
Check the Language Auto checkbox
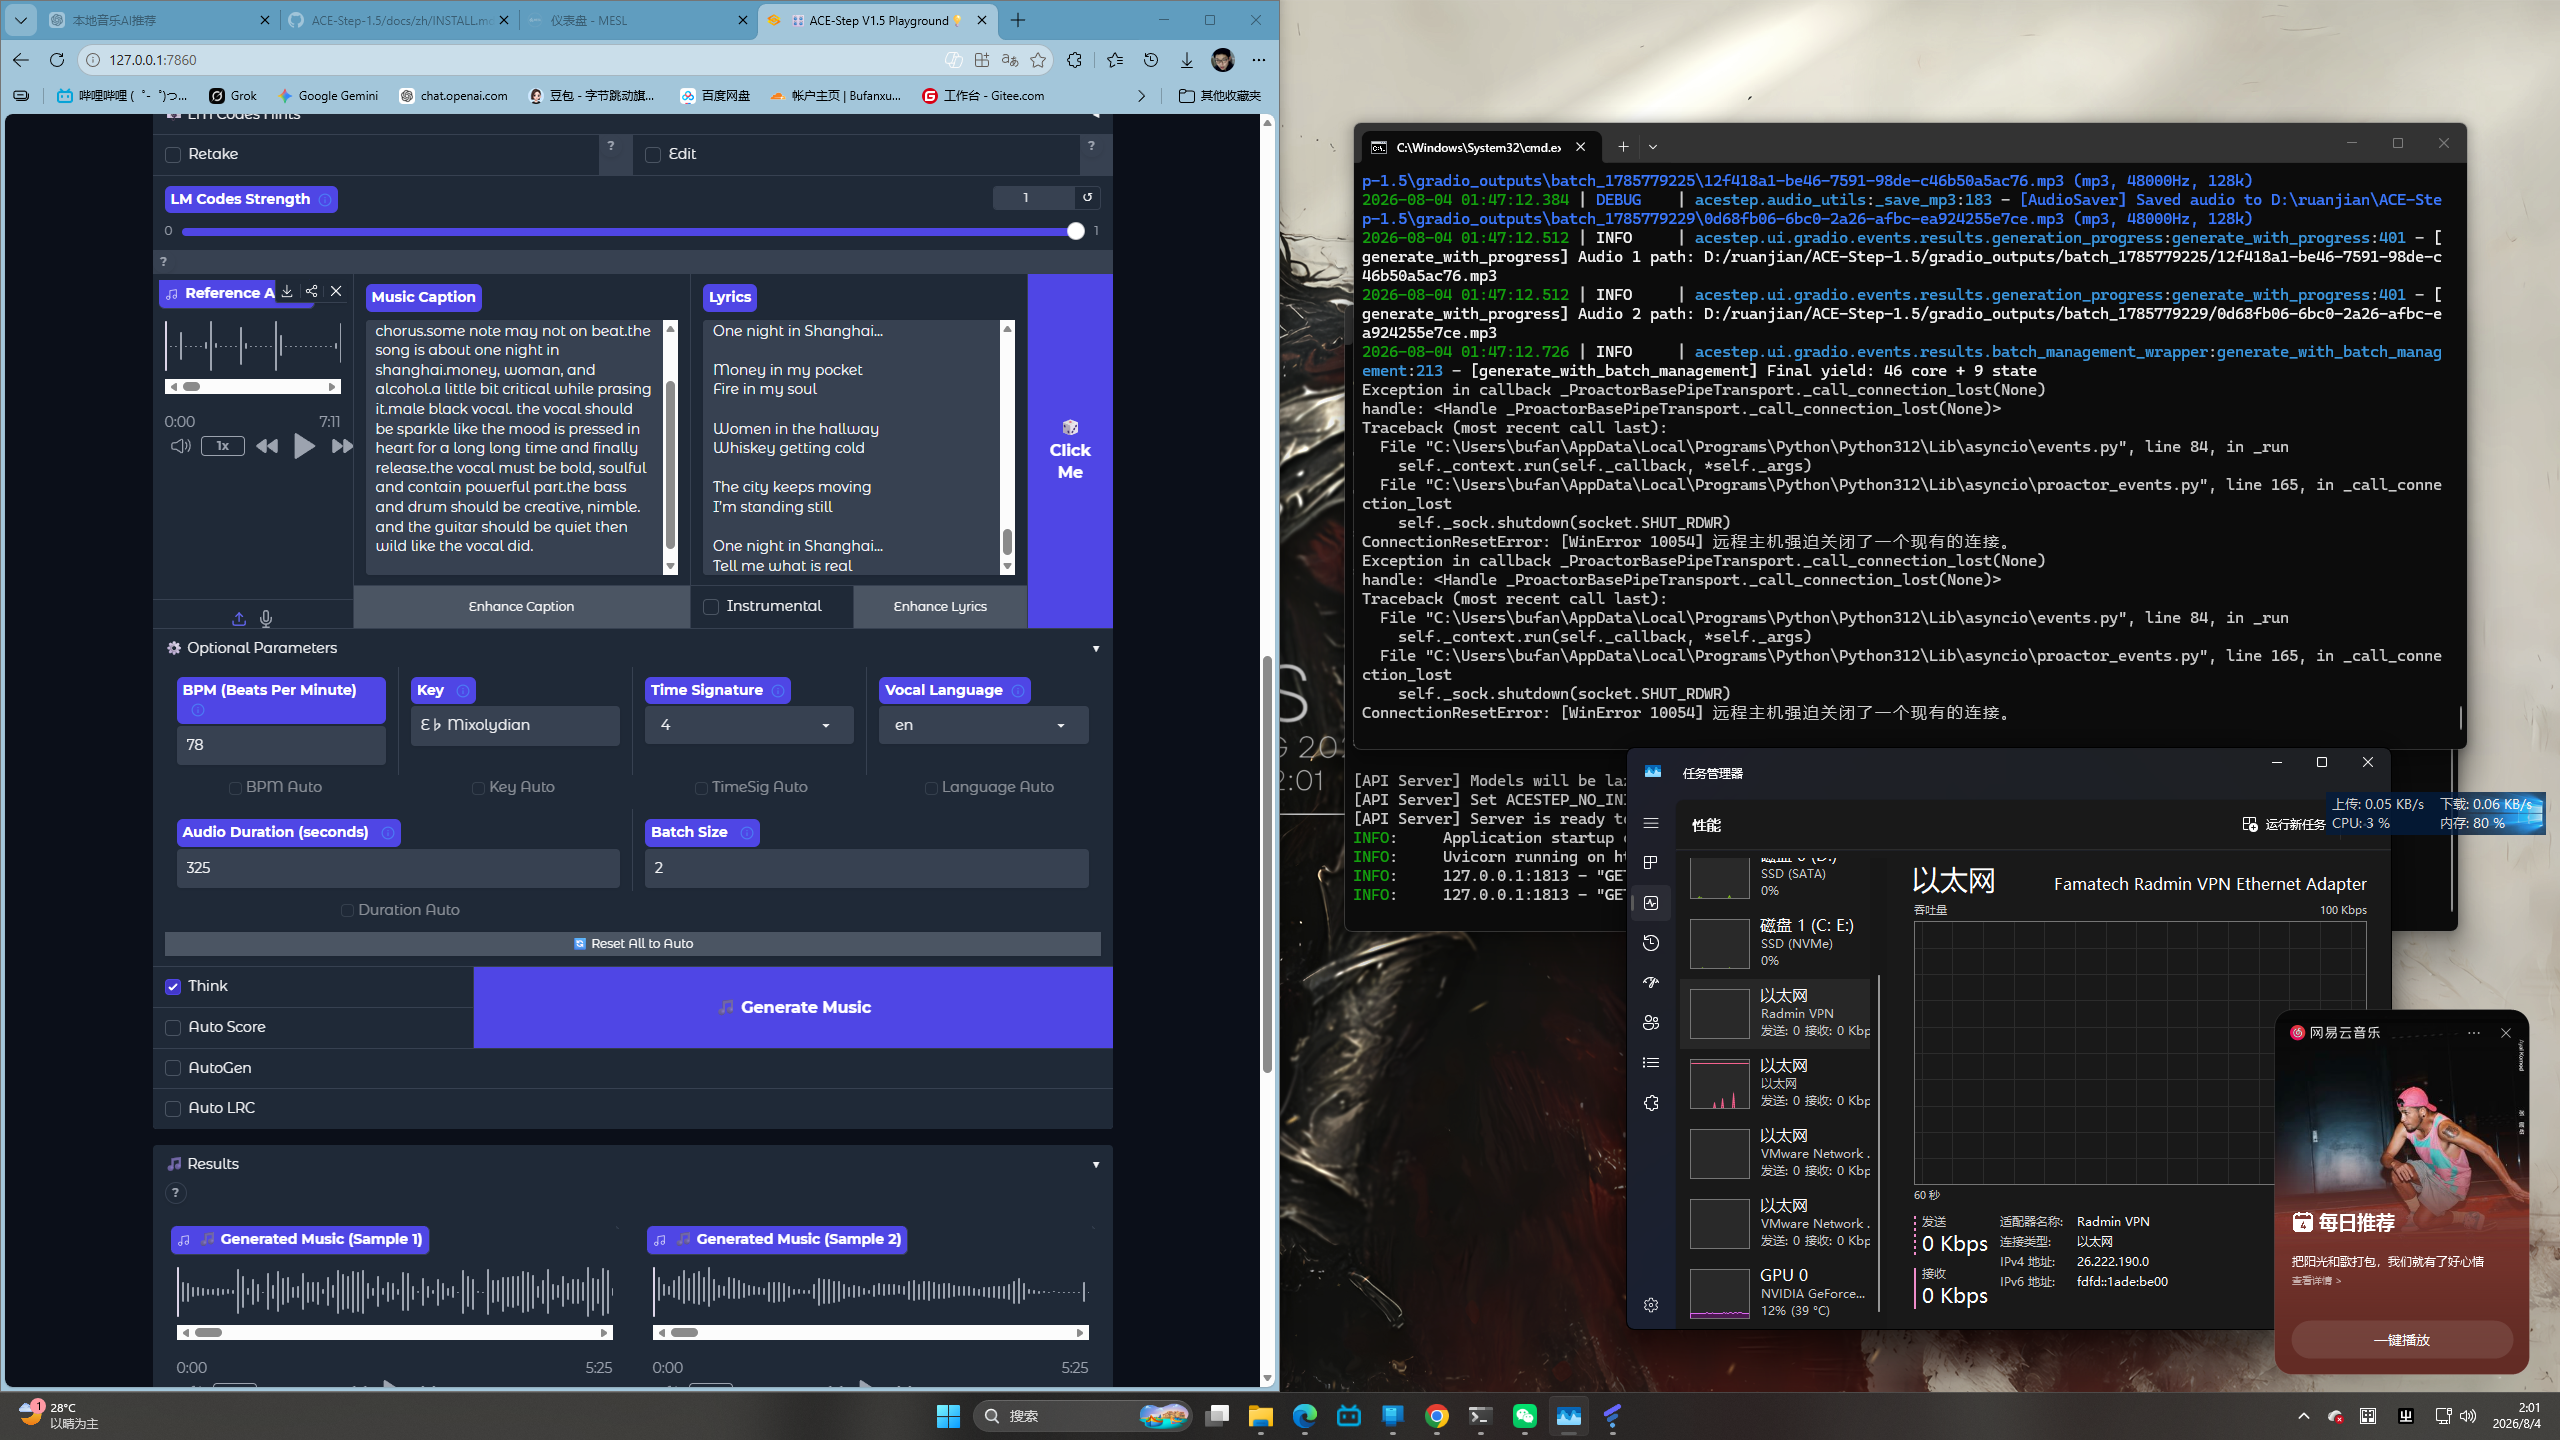pyautogui.click(x=931, y=788)
